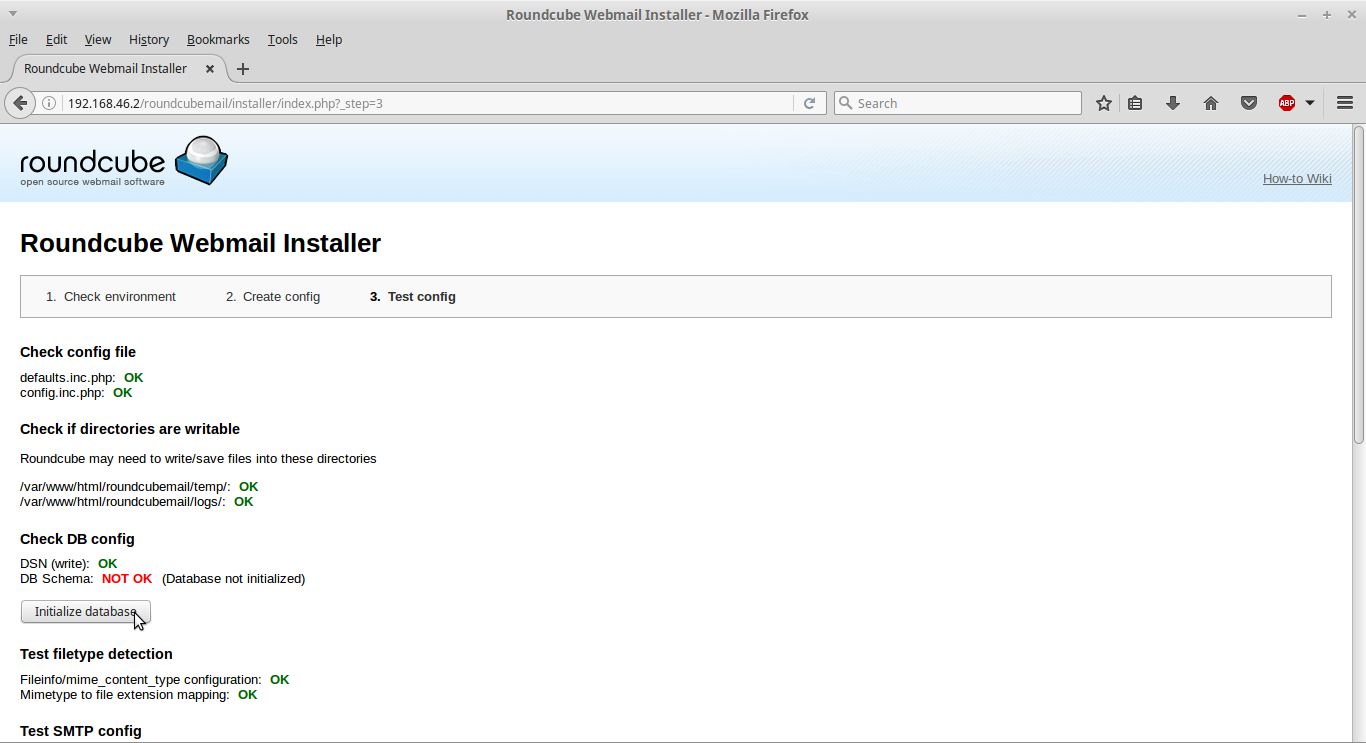Reload the page with the refresh icon
The width and height of the screenshot is (1366, 743).
tap(809, 103)
